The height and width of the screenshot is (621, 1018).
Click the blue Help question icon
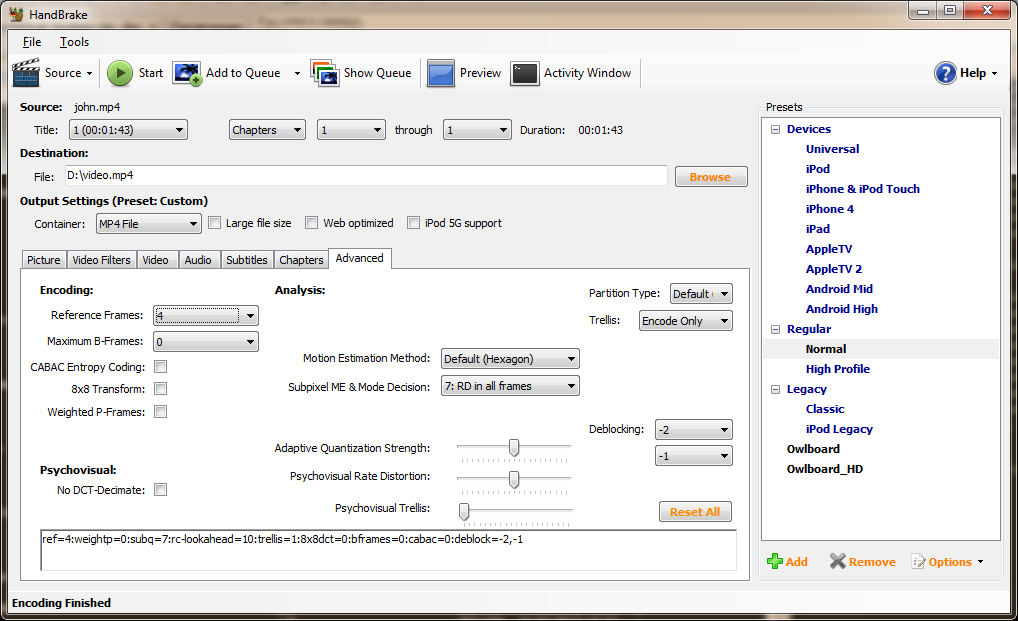945,73
